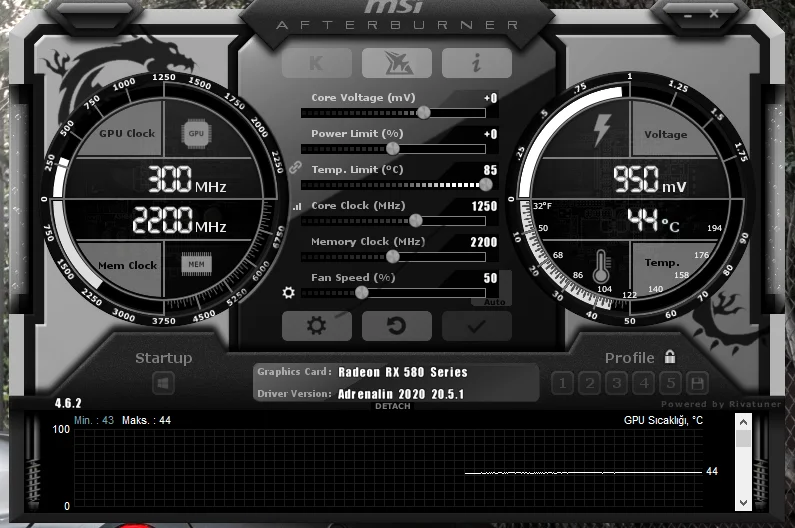Click the MEM chip icon in gauge
Image resolution: width=795 pixels, height=528 pixels.
(x=196, y=264)
